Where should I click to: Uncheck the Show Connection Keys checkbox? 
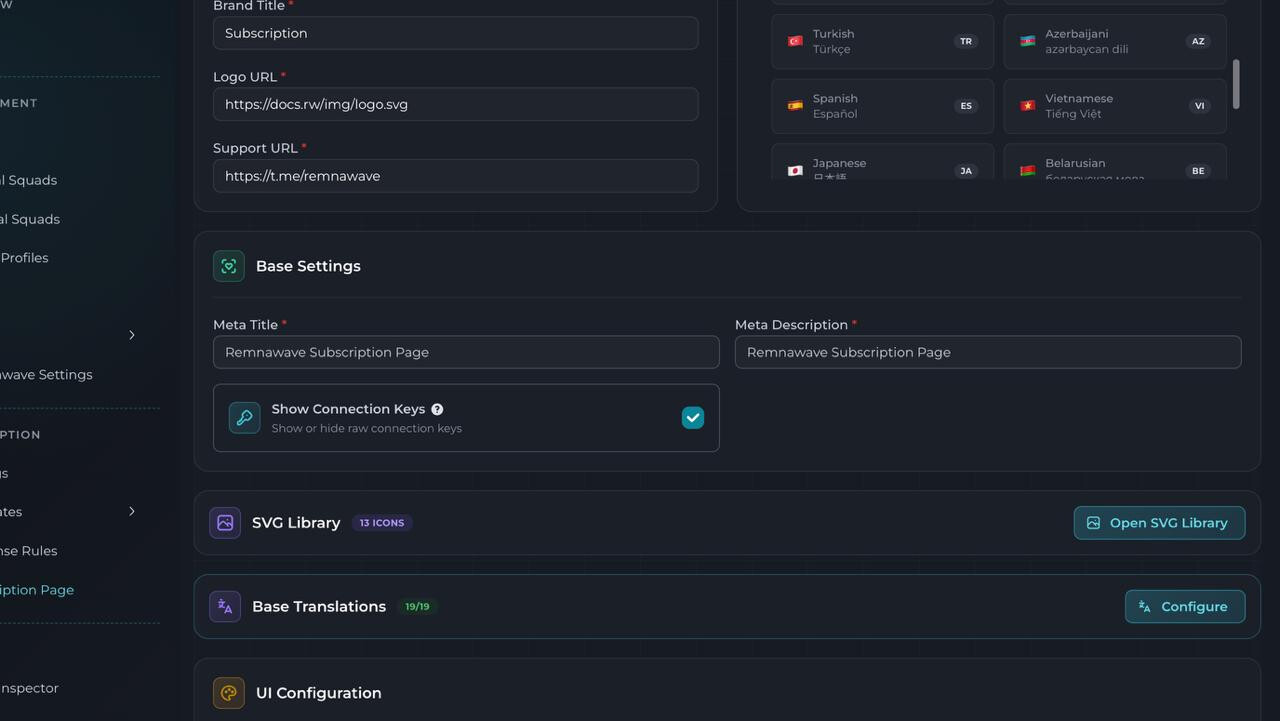[x=692, y=418]
